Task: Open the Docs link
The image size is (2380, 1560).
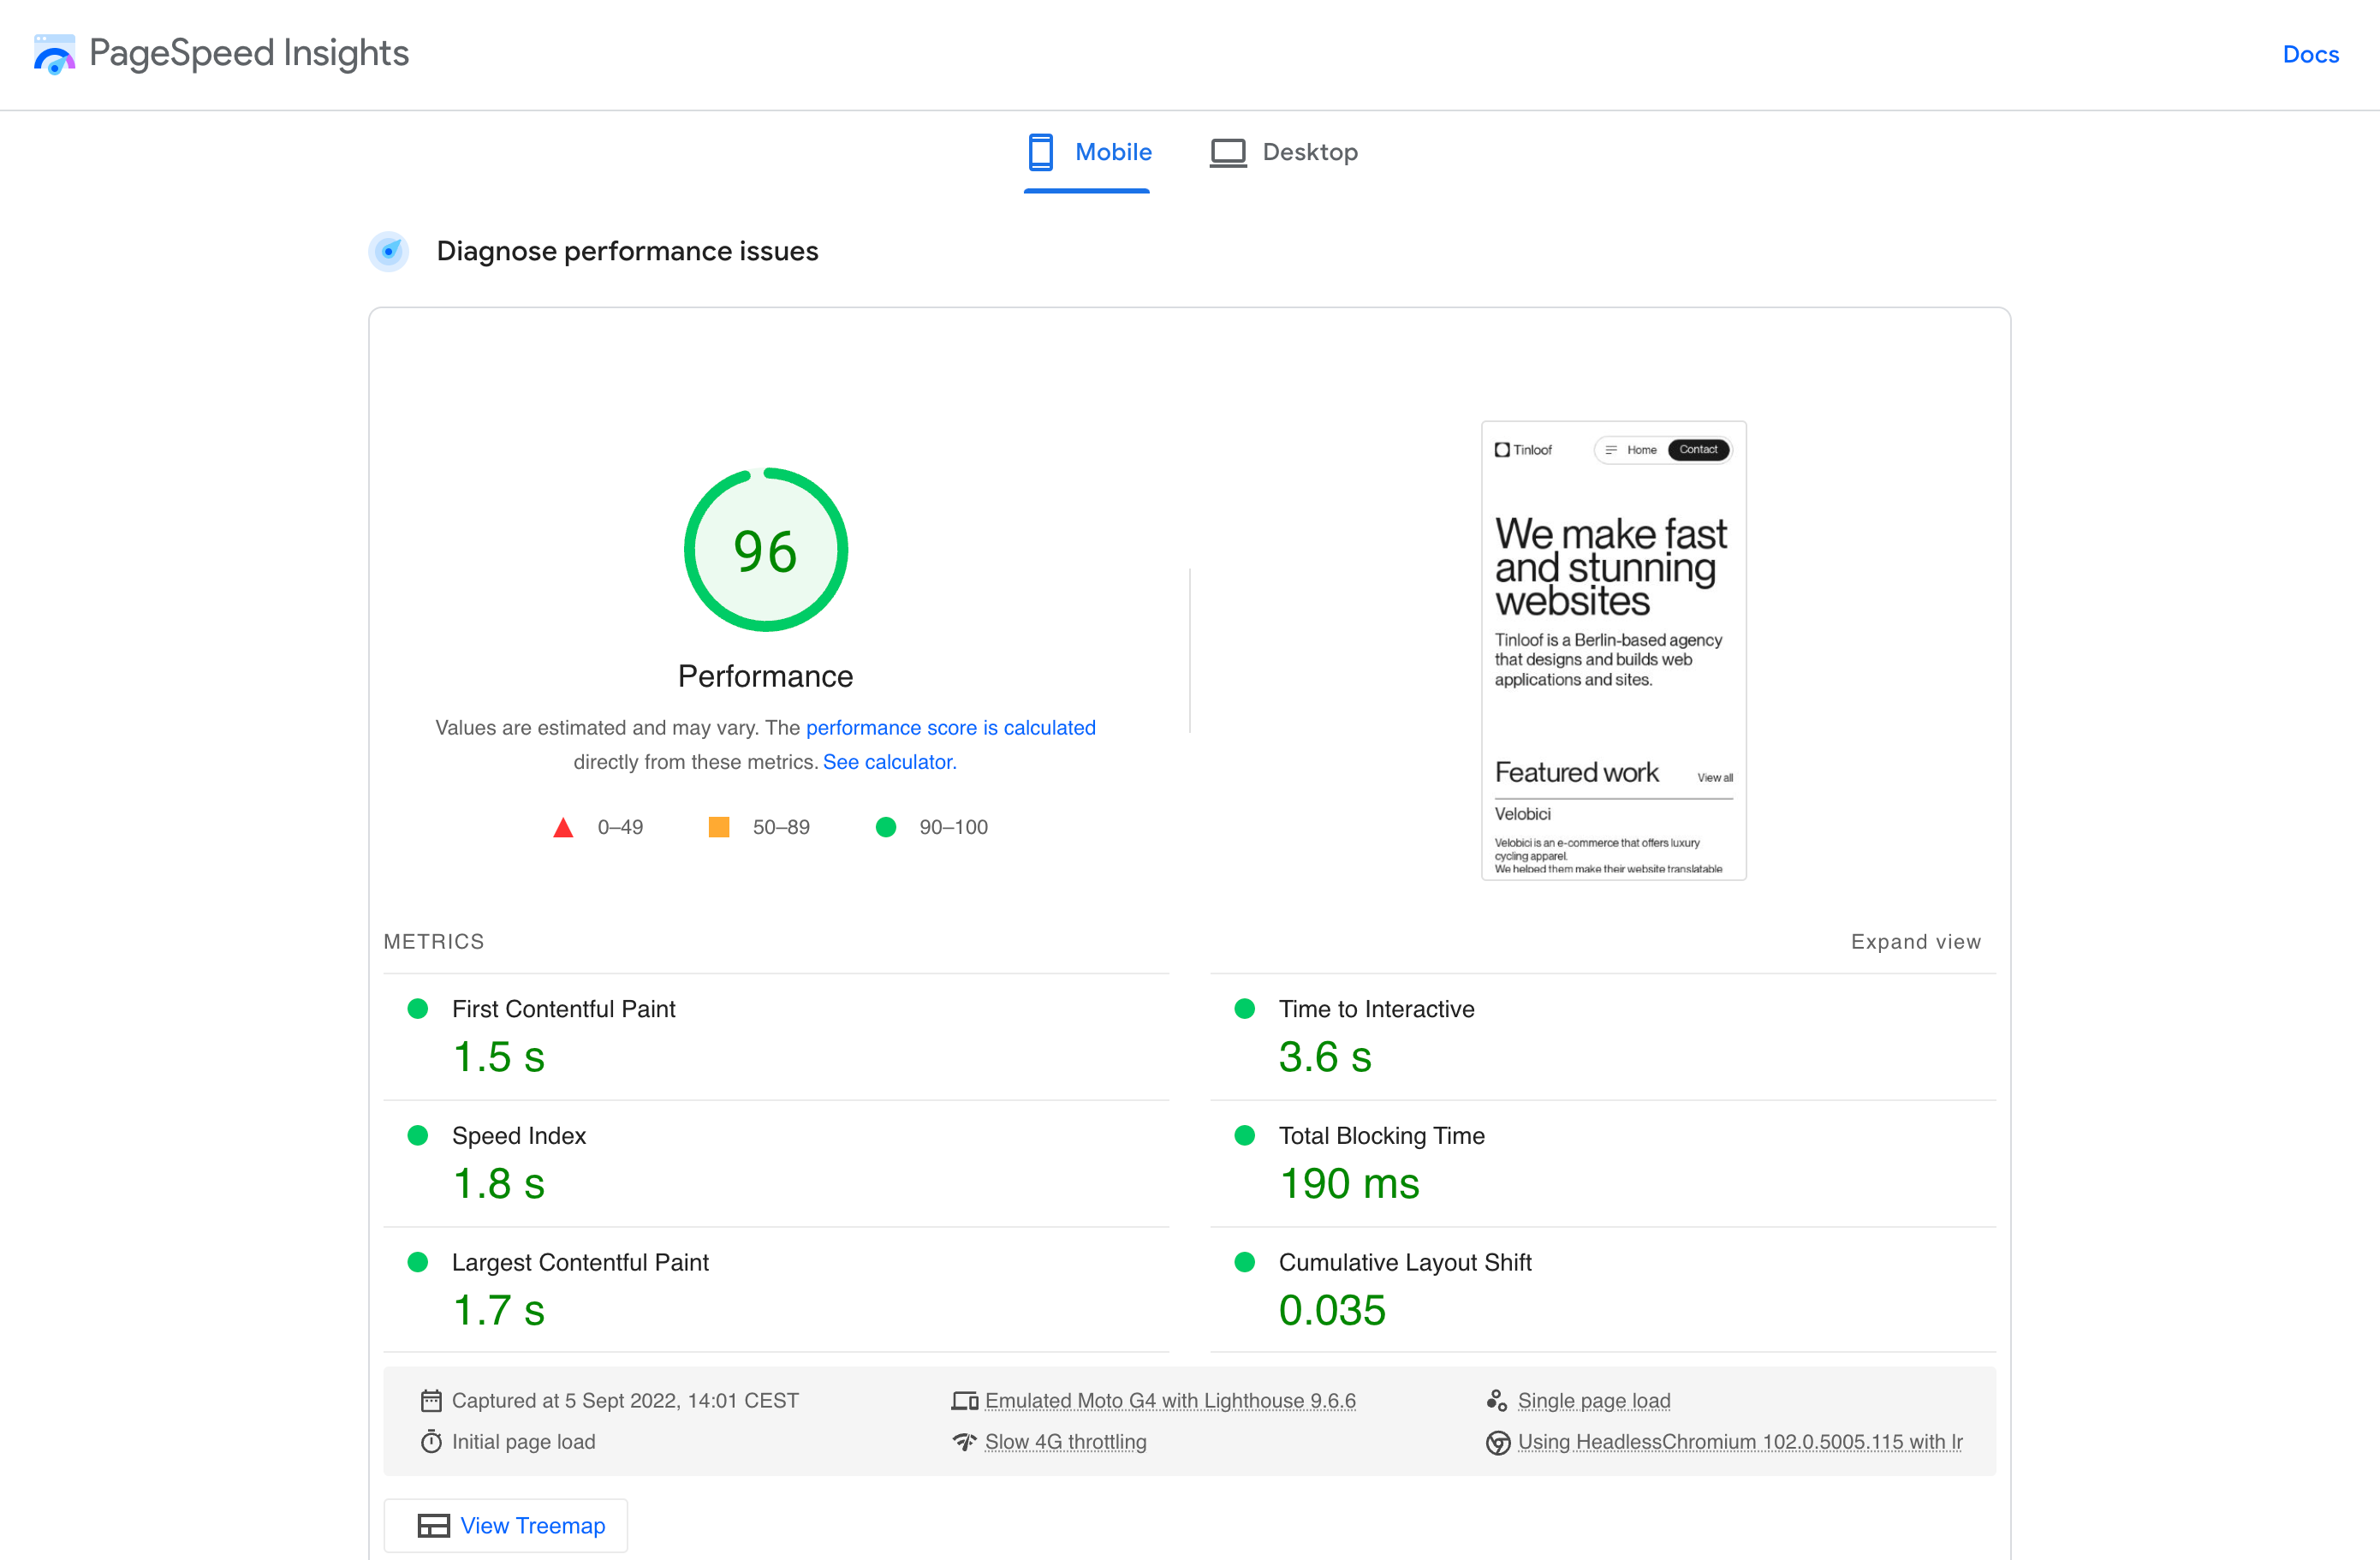Action: (2310, 54)
